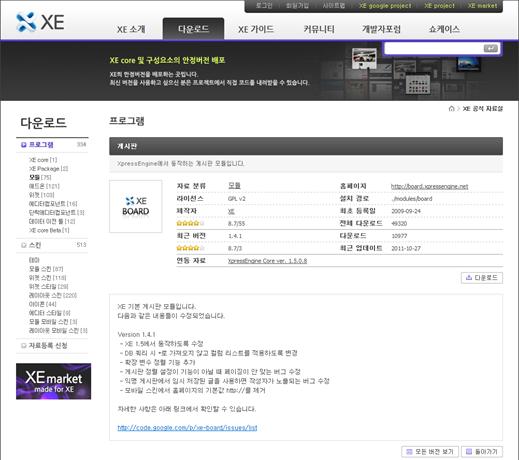Screen dimensions: 519x460
Task: Open the code.google.com xe-board issues link
Action: [x=187, y=428]
